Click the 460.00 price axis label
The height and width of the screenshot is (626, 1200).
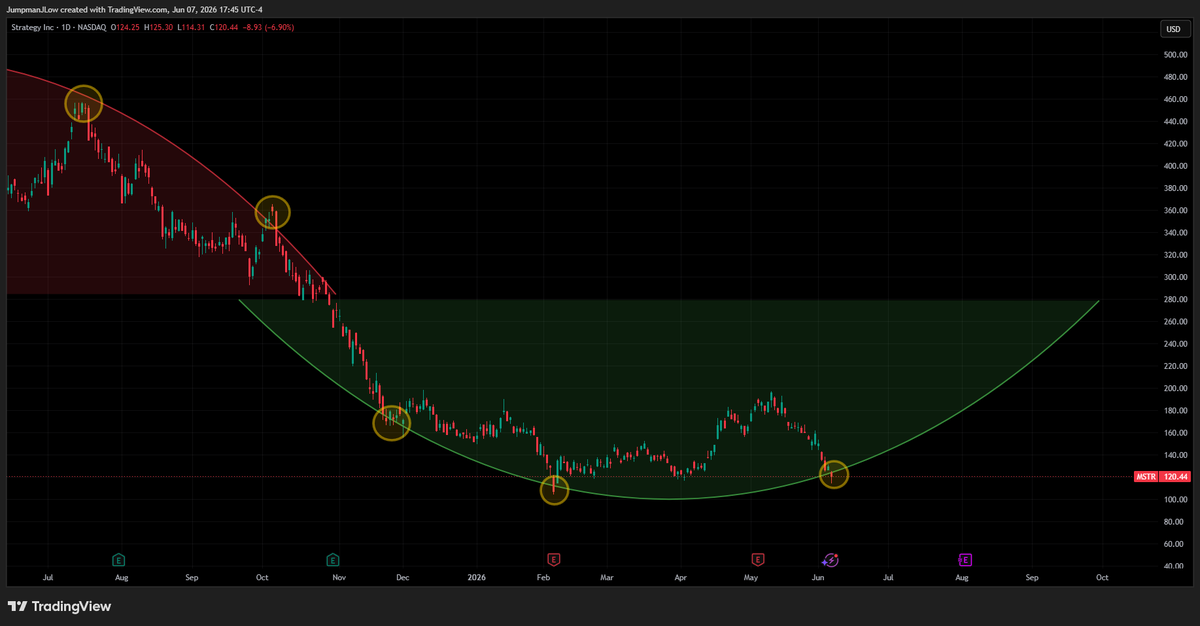pyautogui.click(x=1175, y=99)
